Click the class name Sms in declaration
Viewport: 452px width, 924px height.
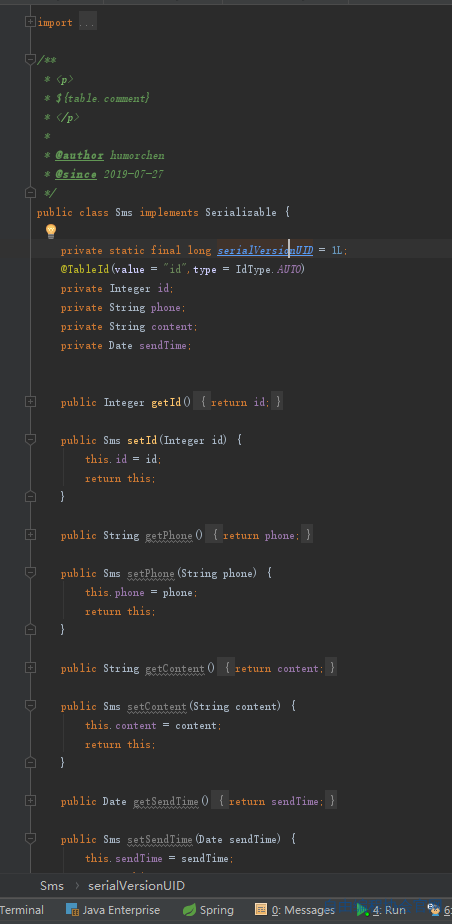(x=124, y=212)
